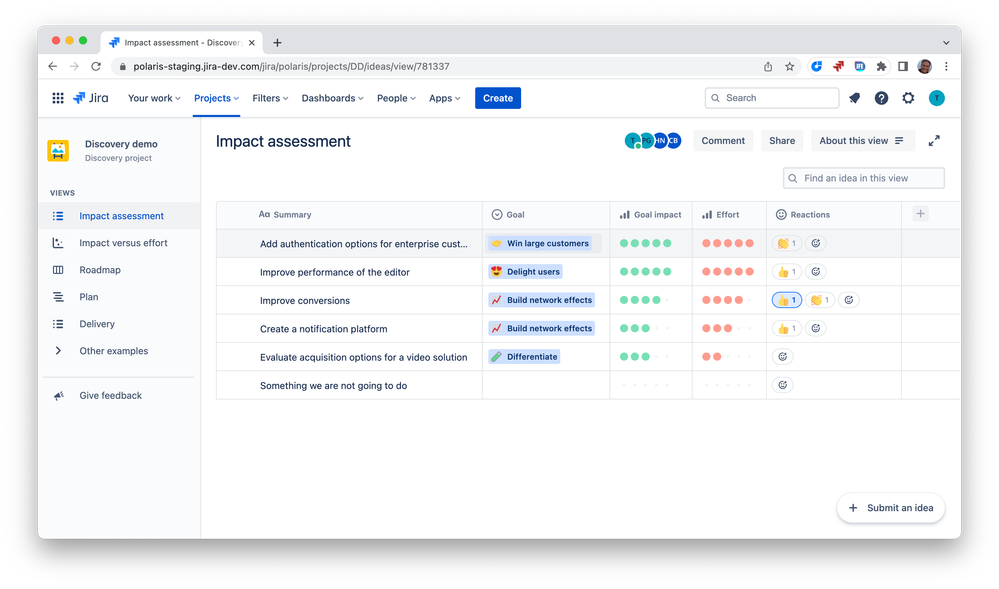Viewport: 999px width, 589px height.
Task: Click the Comment button
Action: pyautogui.click(x=723, y=141)
